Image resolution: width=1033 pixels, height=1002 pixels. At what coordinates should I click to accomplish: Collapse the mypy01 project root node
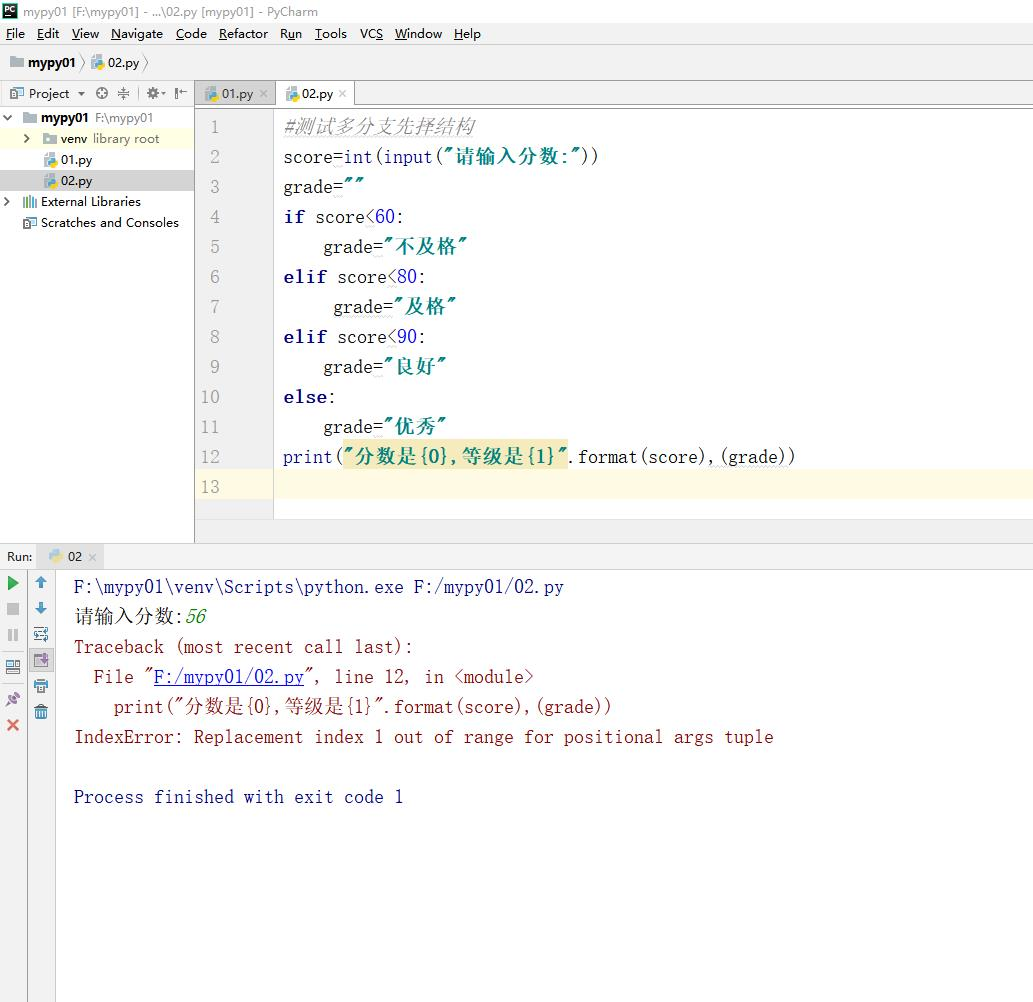pyautogui.click(x=8, y=117)
